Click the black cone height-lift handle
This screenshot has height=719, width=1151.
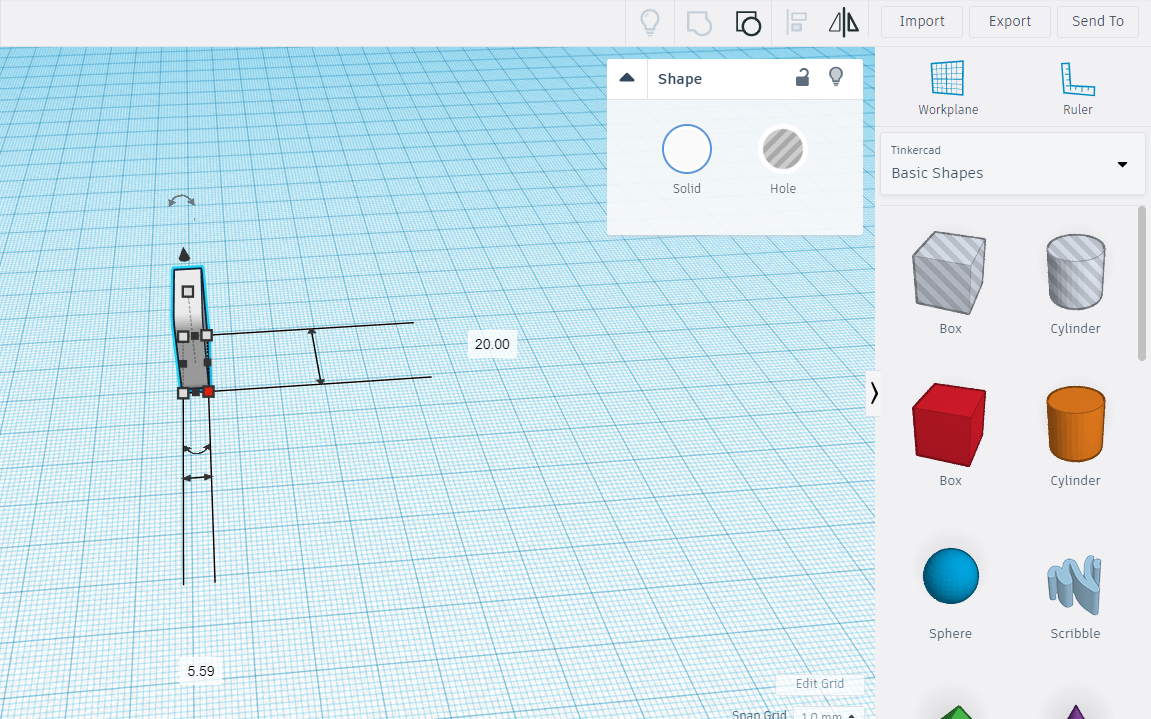point(184,254)
